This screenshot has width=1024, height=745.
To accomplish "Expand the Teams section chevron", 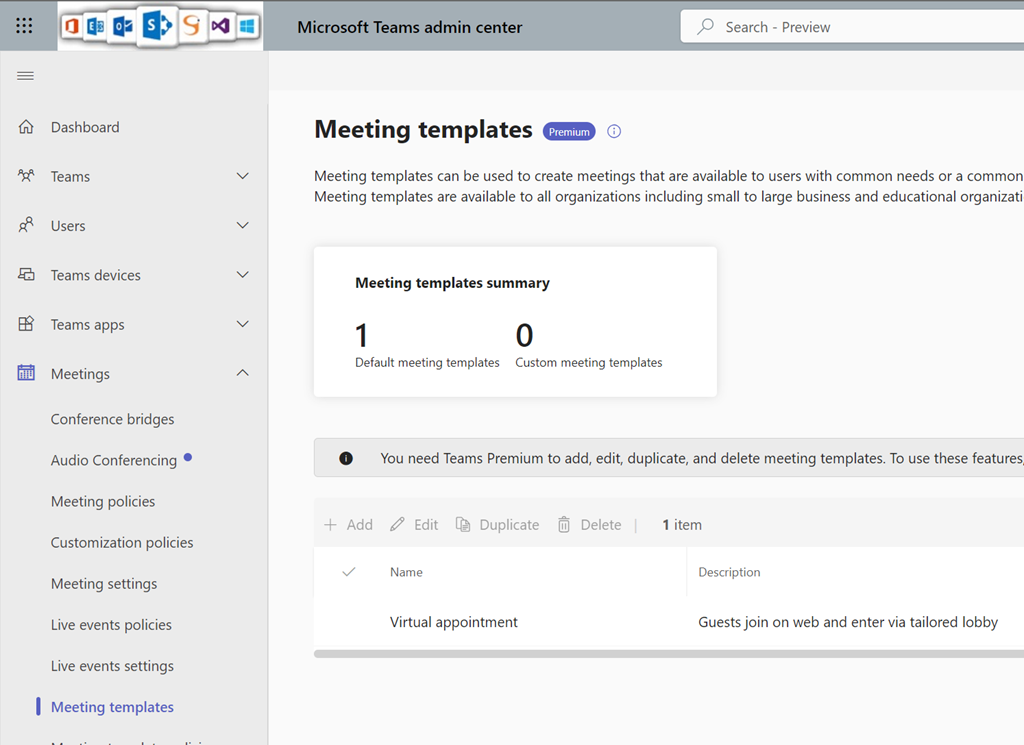I will tap(242, 176).
